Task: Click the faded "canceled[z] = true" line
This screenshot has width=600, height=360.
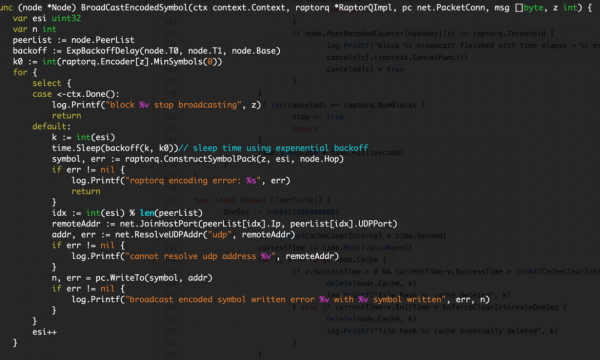Action: (365, 69)
